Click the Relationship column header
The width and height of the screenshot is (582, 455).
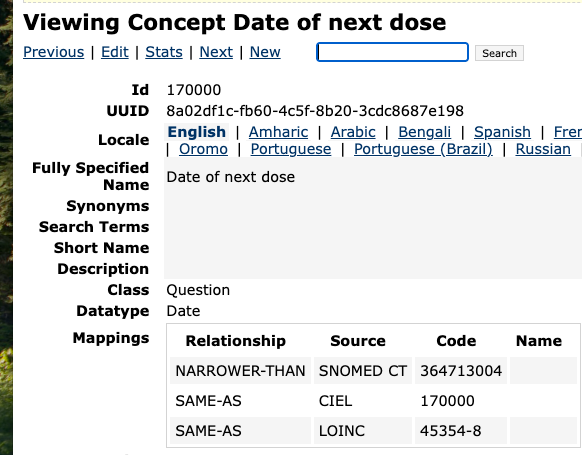click(x=236, y=341)
